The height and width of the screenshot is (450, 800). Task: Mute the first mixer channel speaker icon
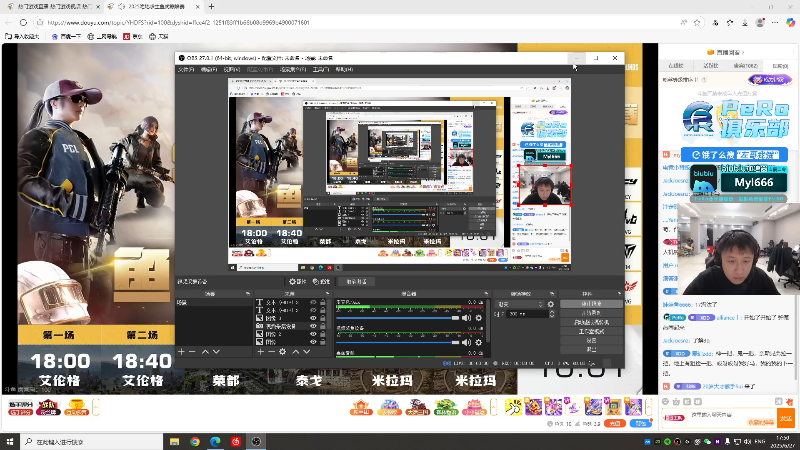point(466,318)
